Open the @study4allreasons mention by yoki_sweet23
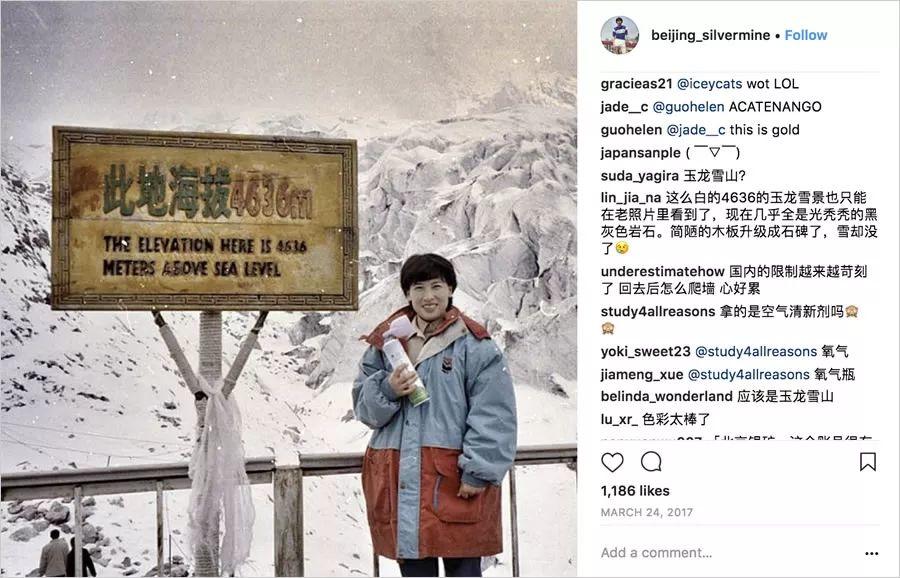This screenshot has width=900, height=578. [756, 351]
